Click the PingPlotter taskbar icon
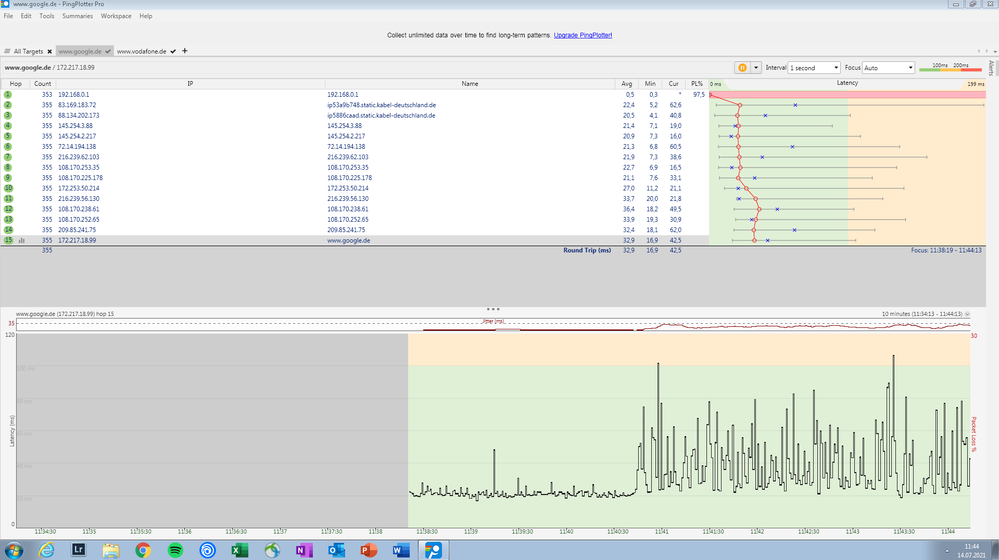Screen dimensions: 999x560 tap(433, 550)
